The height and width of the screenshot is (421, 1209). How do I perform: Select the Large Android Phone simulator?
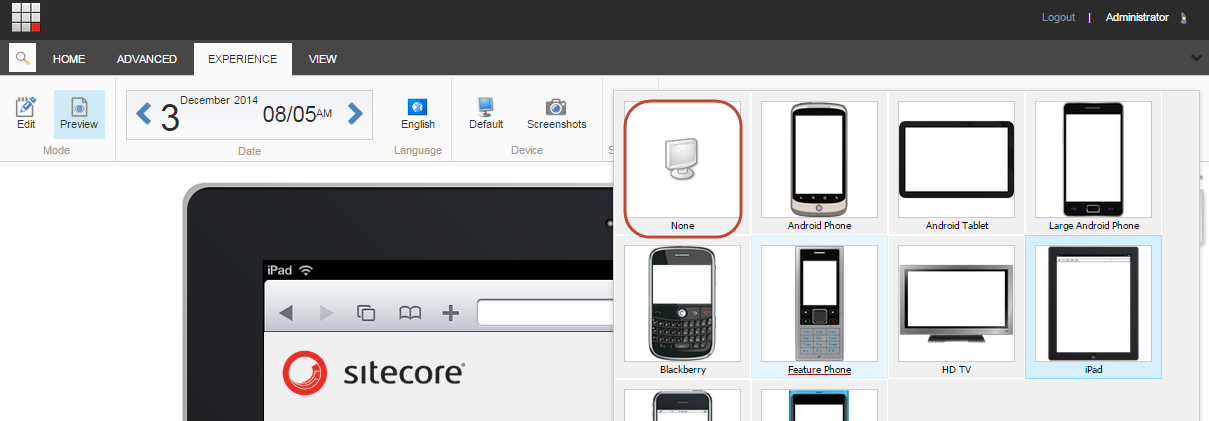1094,166
